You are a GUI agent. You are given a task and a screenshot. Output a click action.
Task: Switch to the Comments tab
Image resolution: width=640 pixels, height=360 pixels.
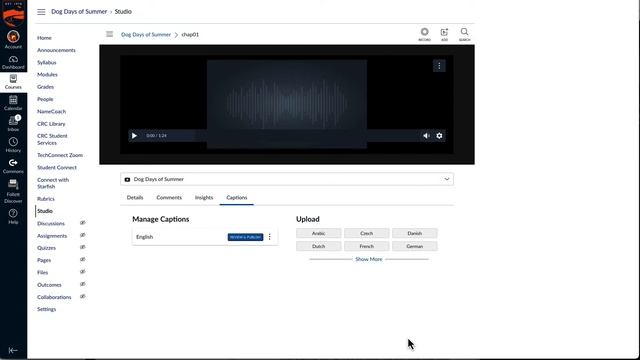point(169,198)
